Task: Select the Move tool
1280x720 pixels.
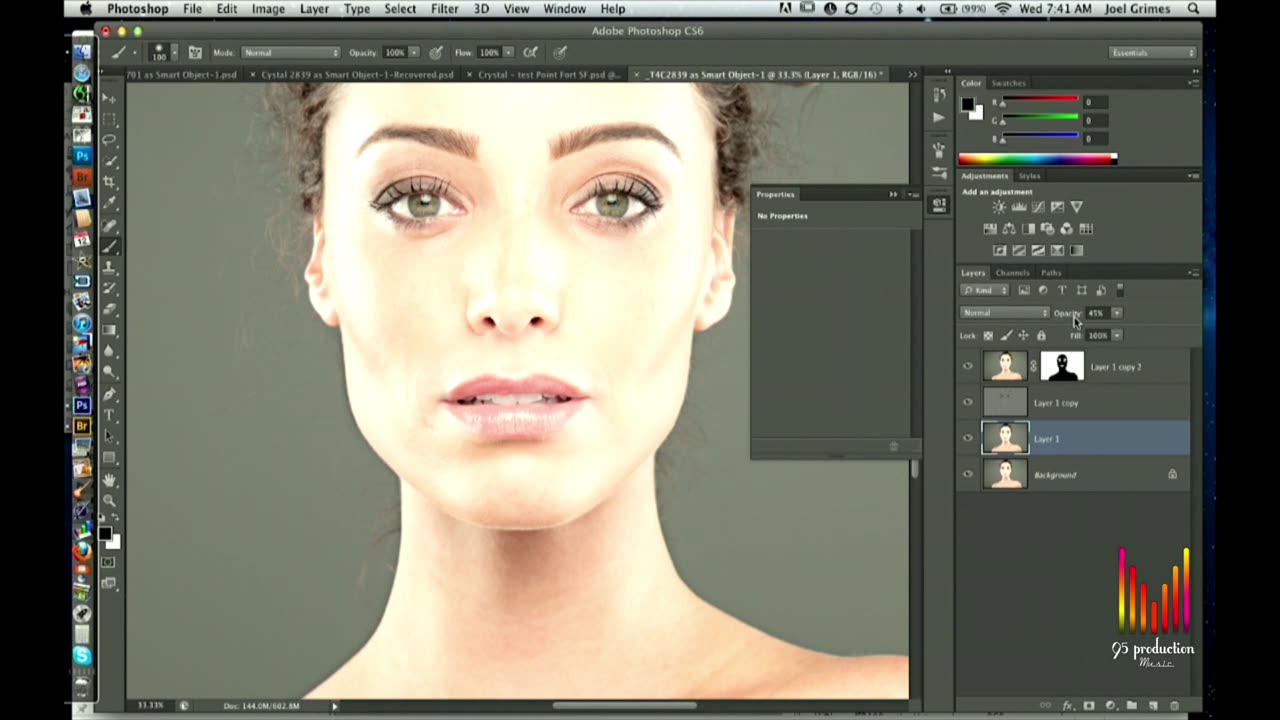Action: point(110,97)
